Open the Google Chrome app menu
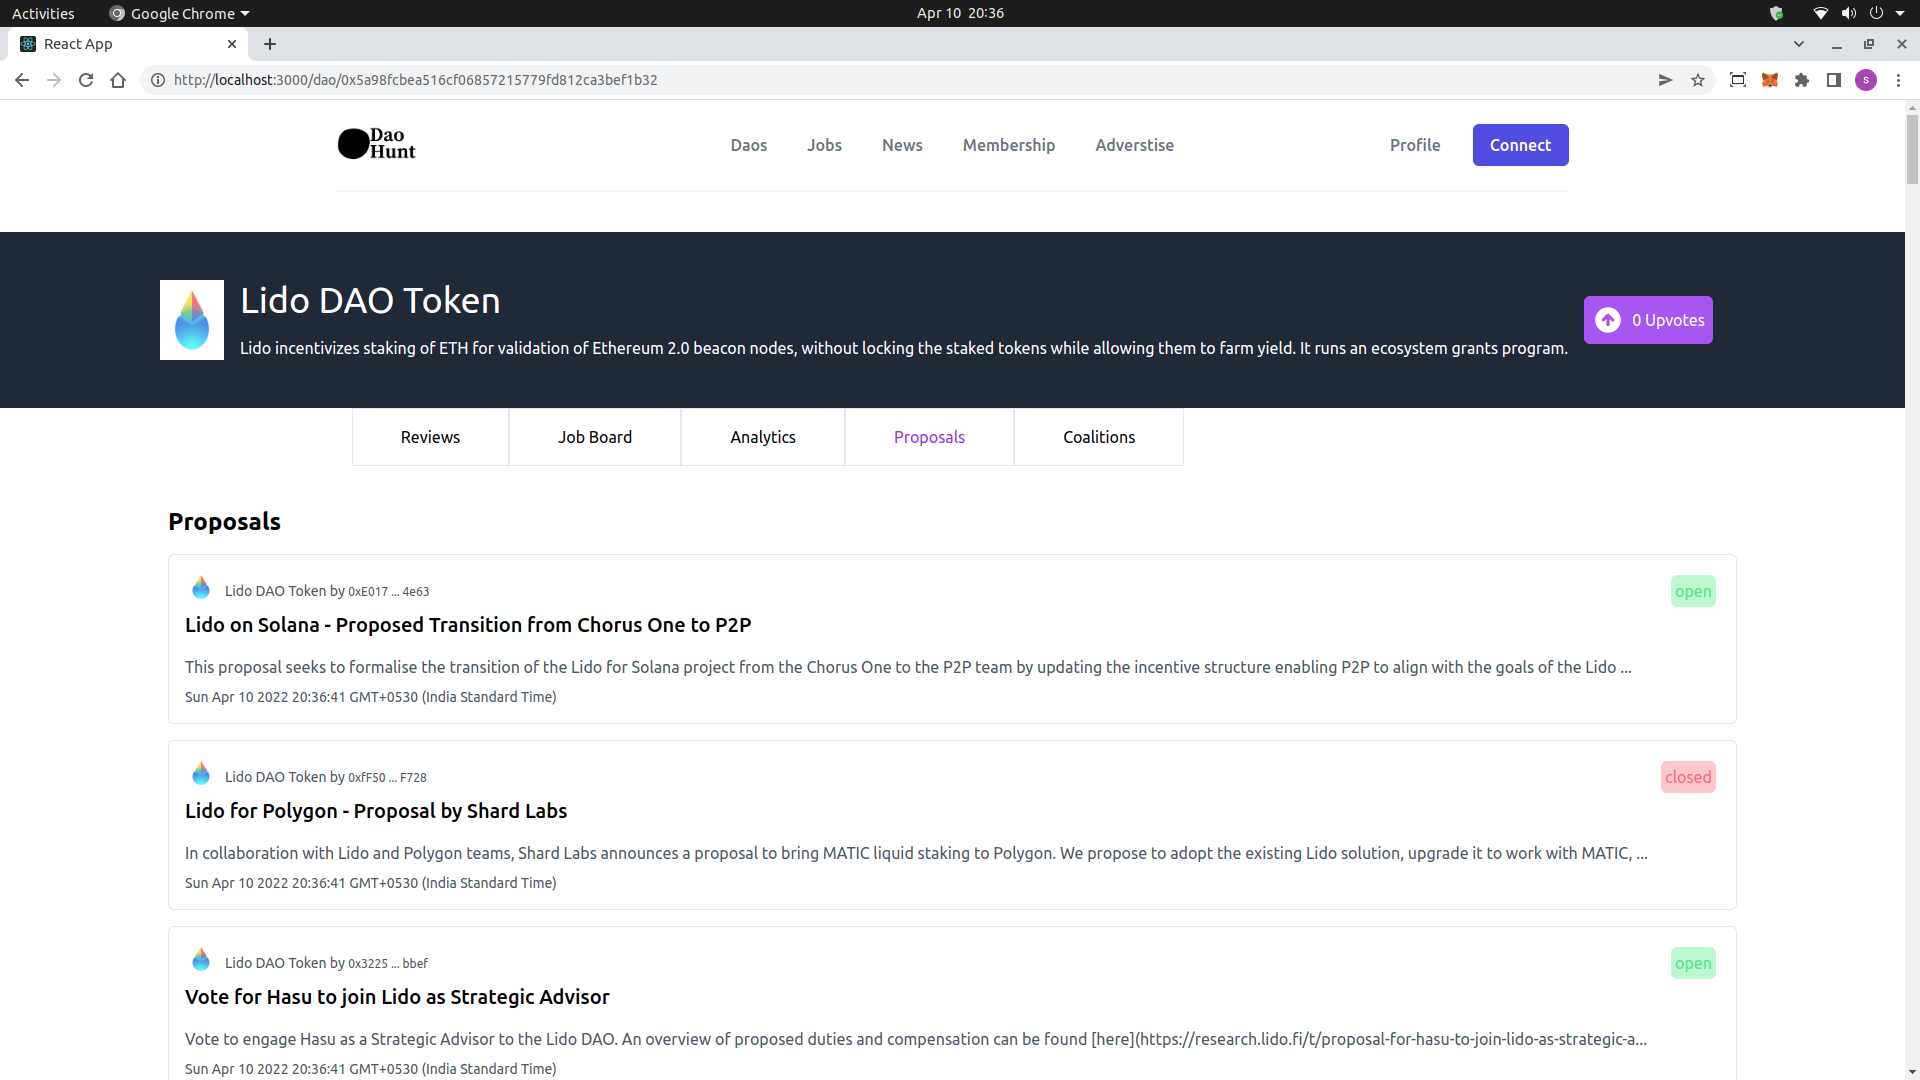 tap(179, 13)
